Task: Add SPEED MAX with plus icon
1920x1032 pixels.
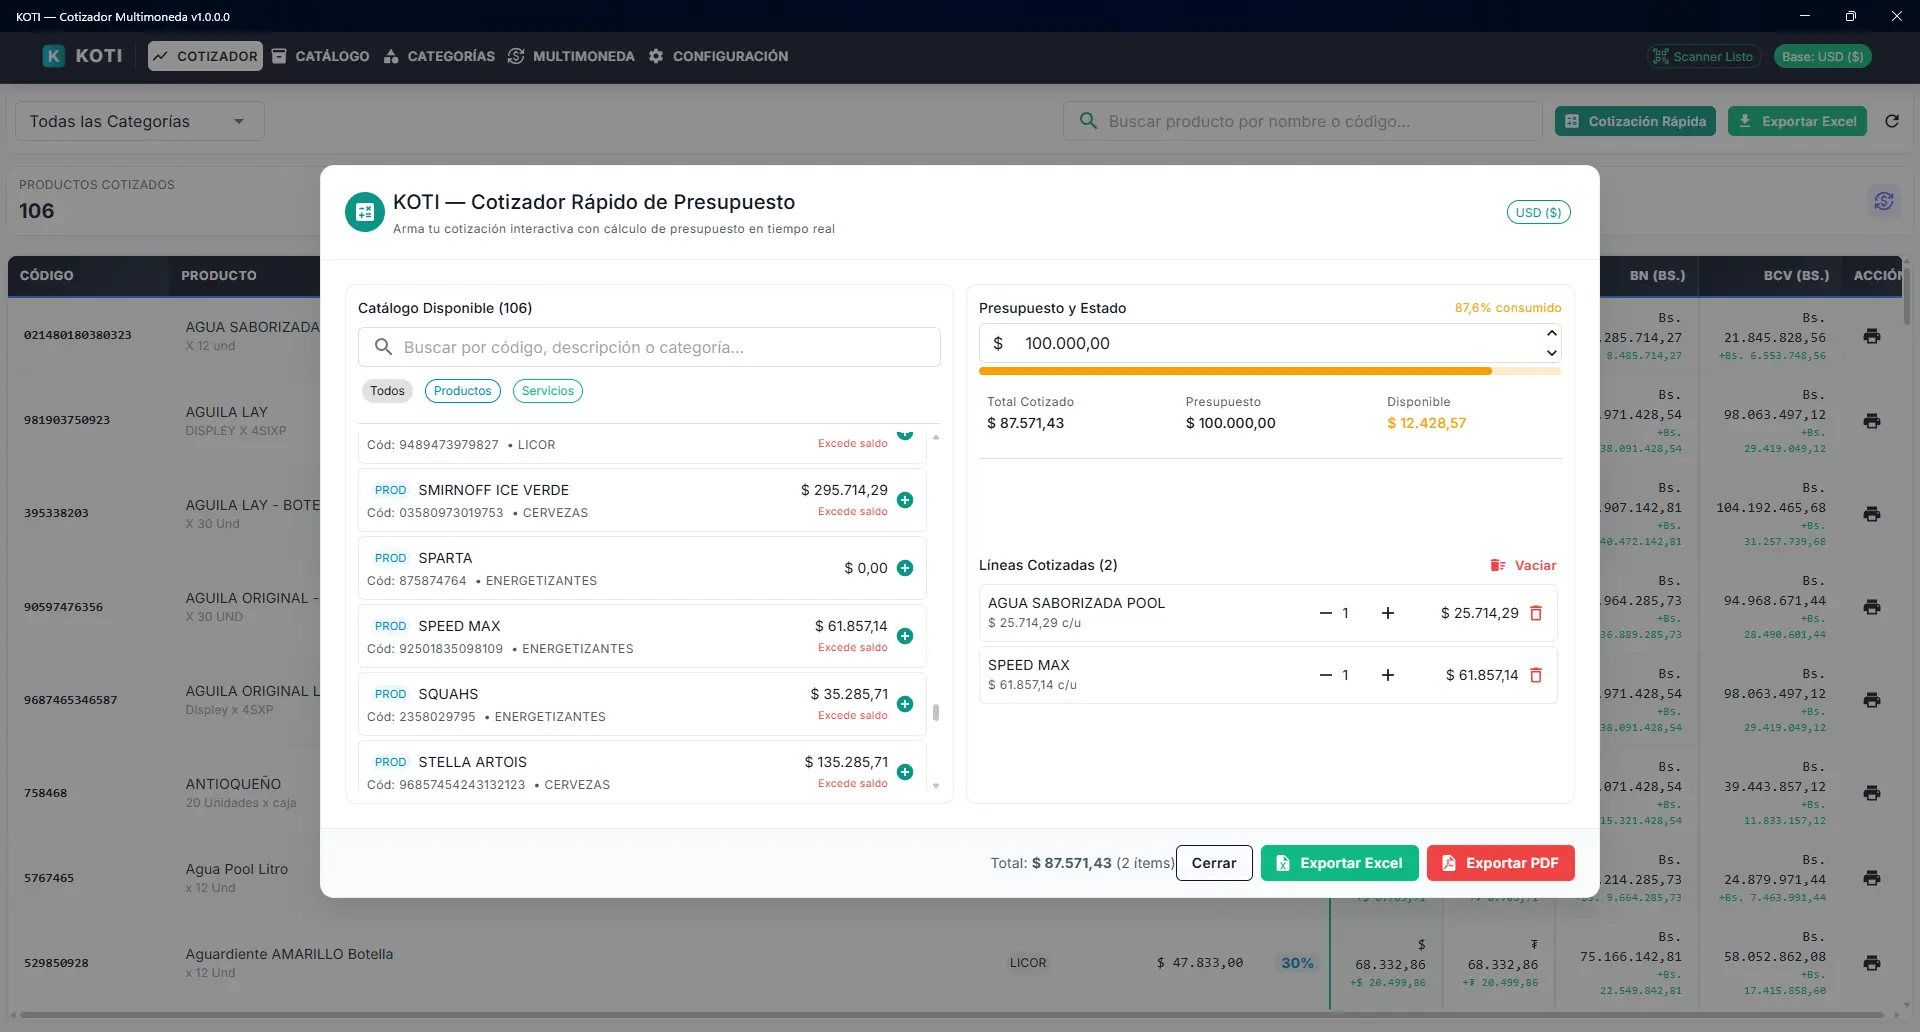Action: tap(905, 636)
